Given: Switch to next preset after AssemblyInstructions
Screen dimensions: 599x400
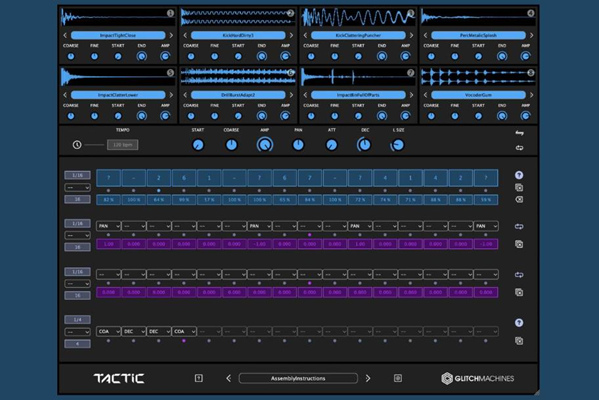Looking at the screenshot, I should tap(367, 378).
